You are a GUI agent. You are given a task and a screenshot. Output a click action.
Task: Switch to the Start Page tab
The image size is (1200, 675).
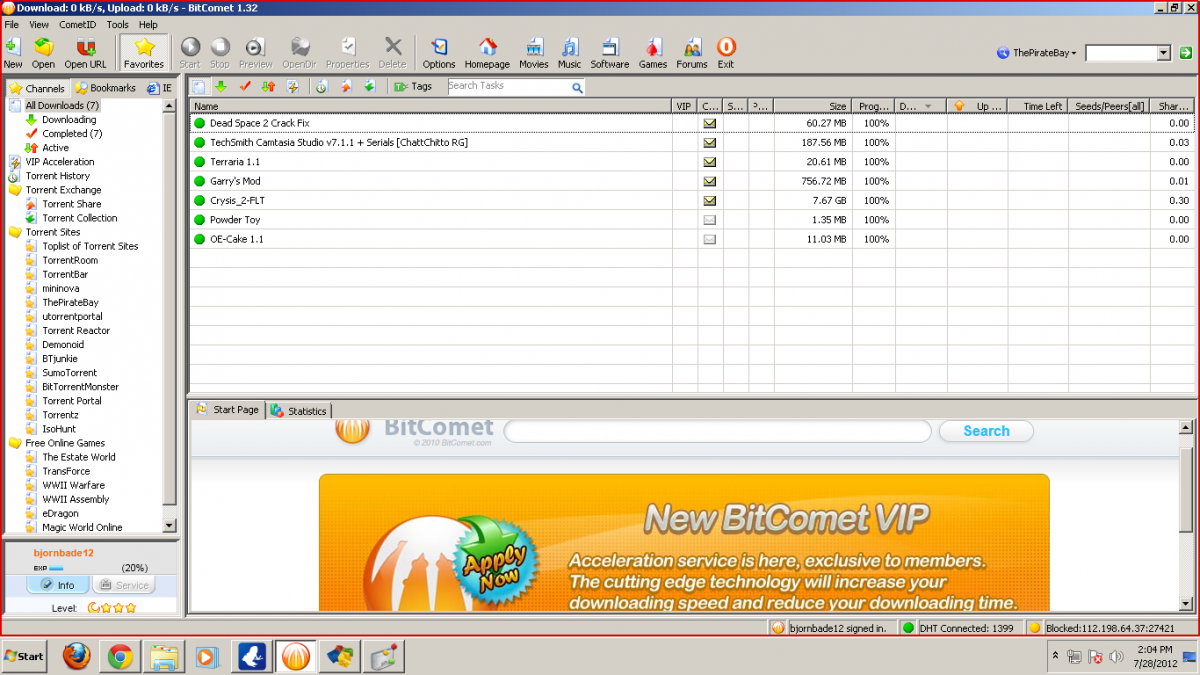pos(228,410)
